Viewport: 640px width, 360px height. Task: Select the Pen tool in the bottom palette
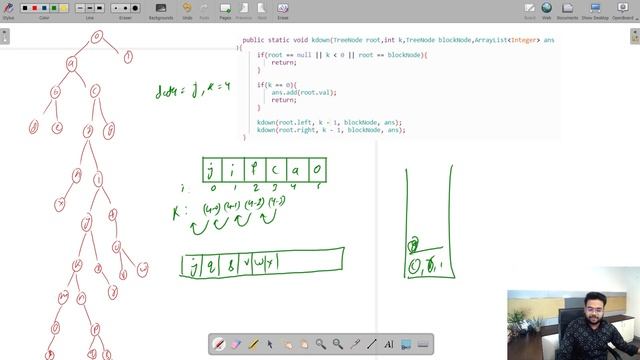tap(219, 344)
